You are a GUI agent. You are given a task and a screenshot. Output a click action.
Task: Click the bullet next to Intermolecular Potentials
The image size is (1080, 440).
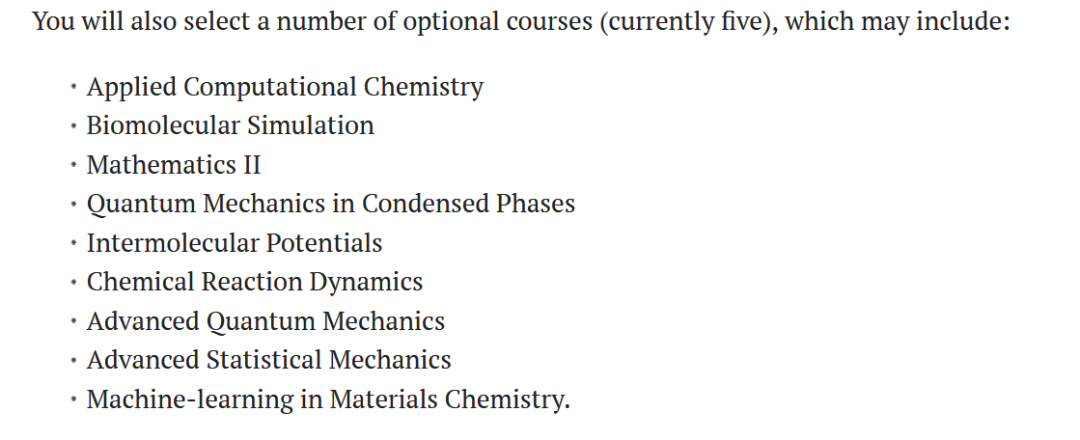(x=72, y=244)
